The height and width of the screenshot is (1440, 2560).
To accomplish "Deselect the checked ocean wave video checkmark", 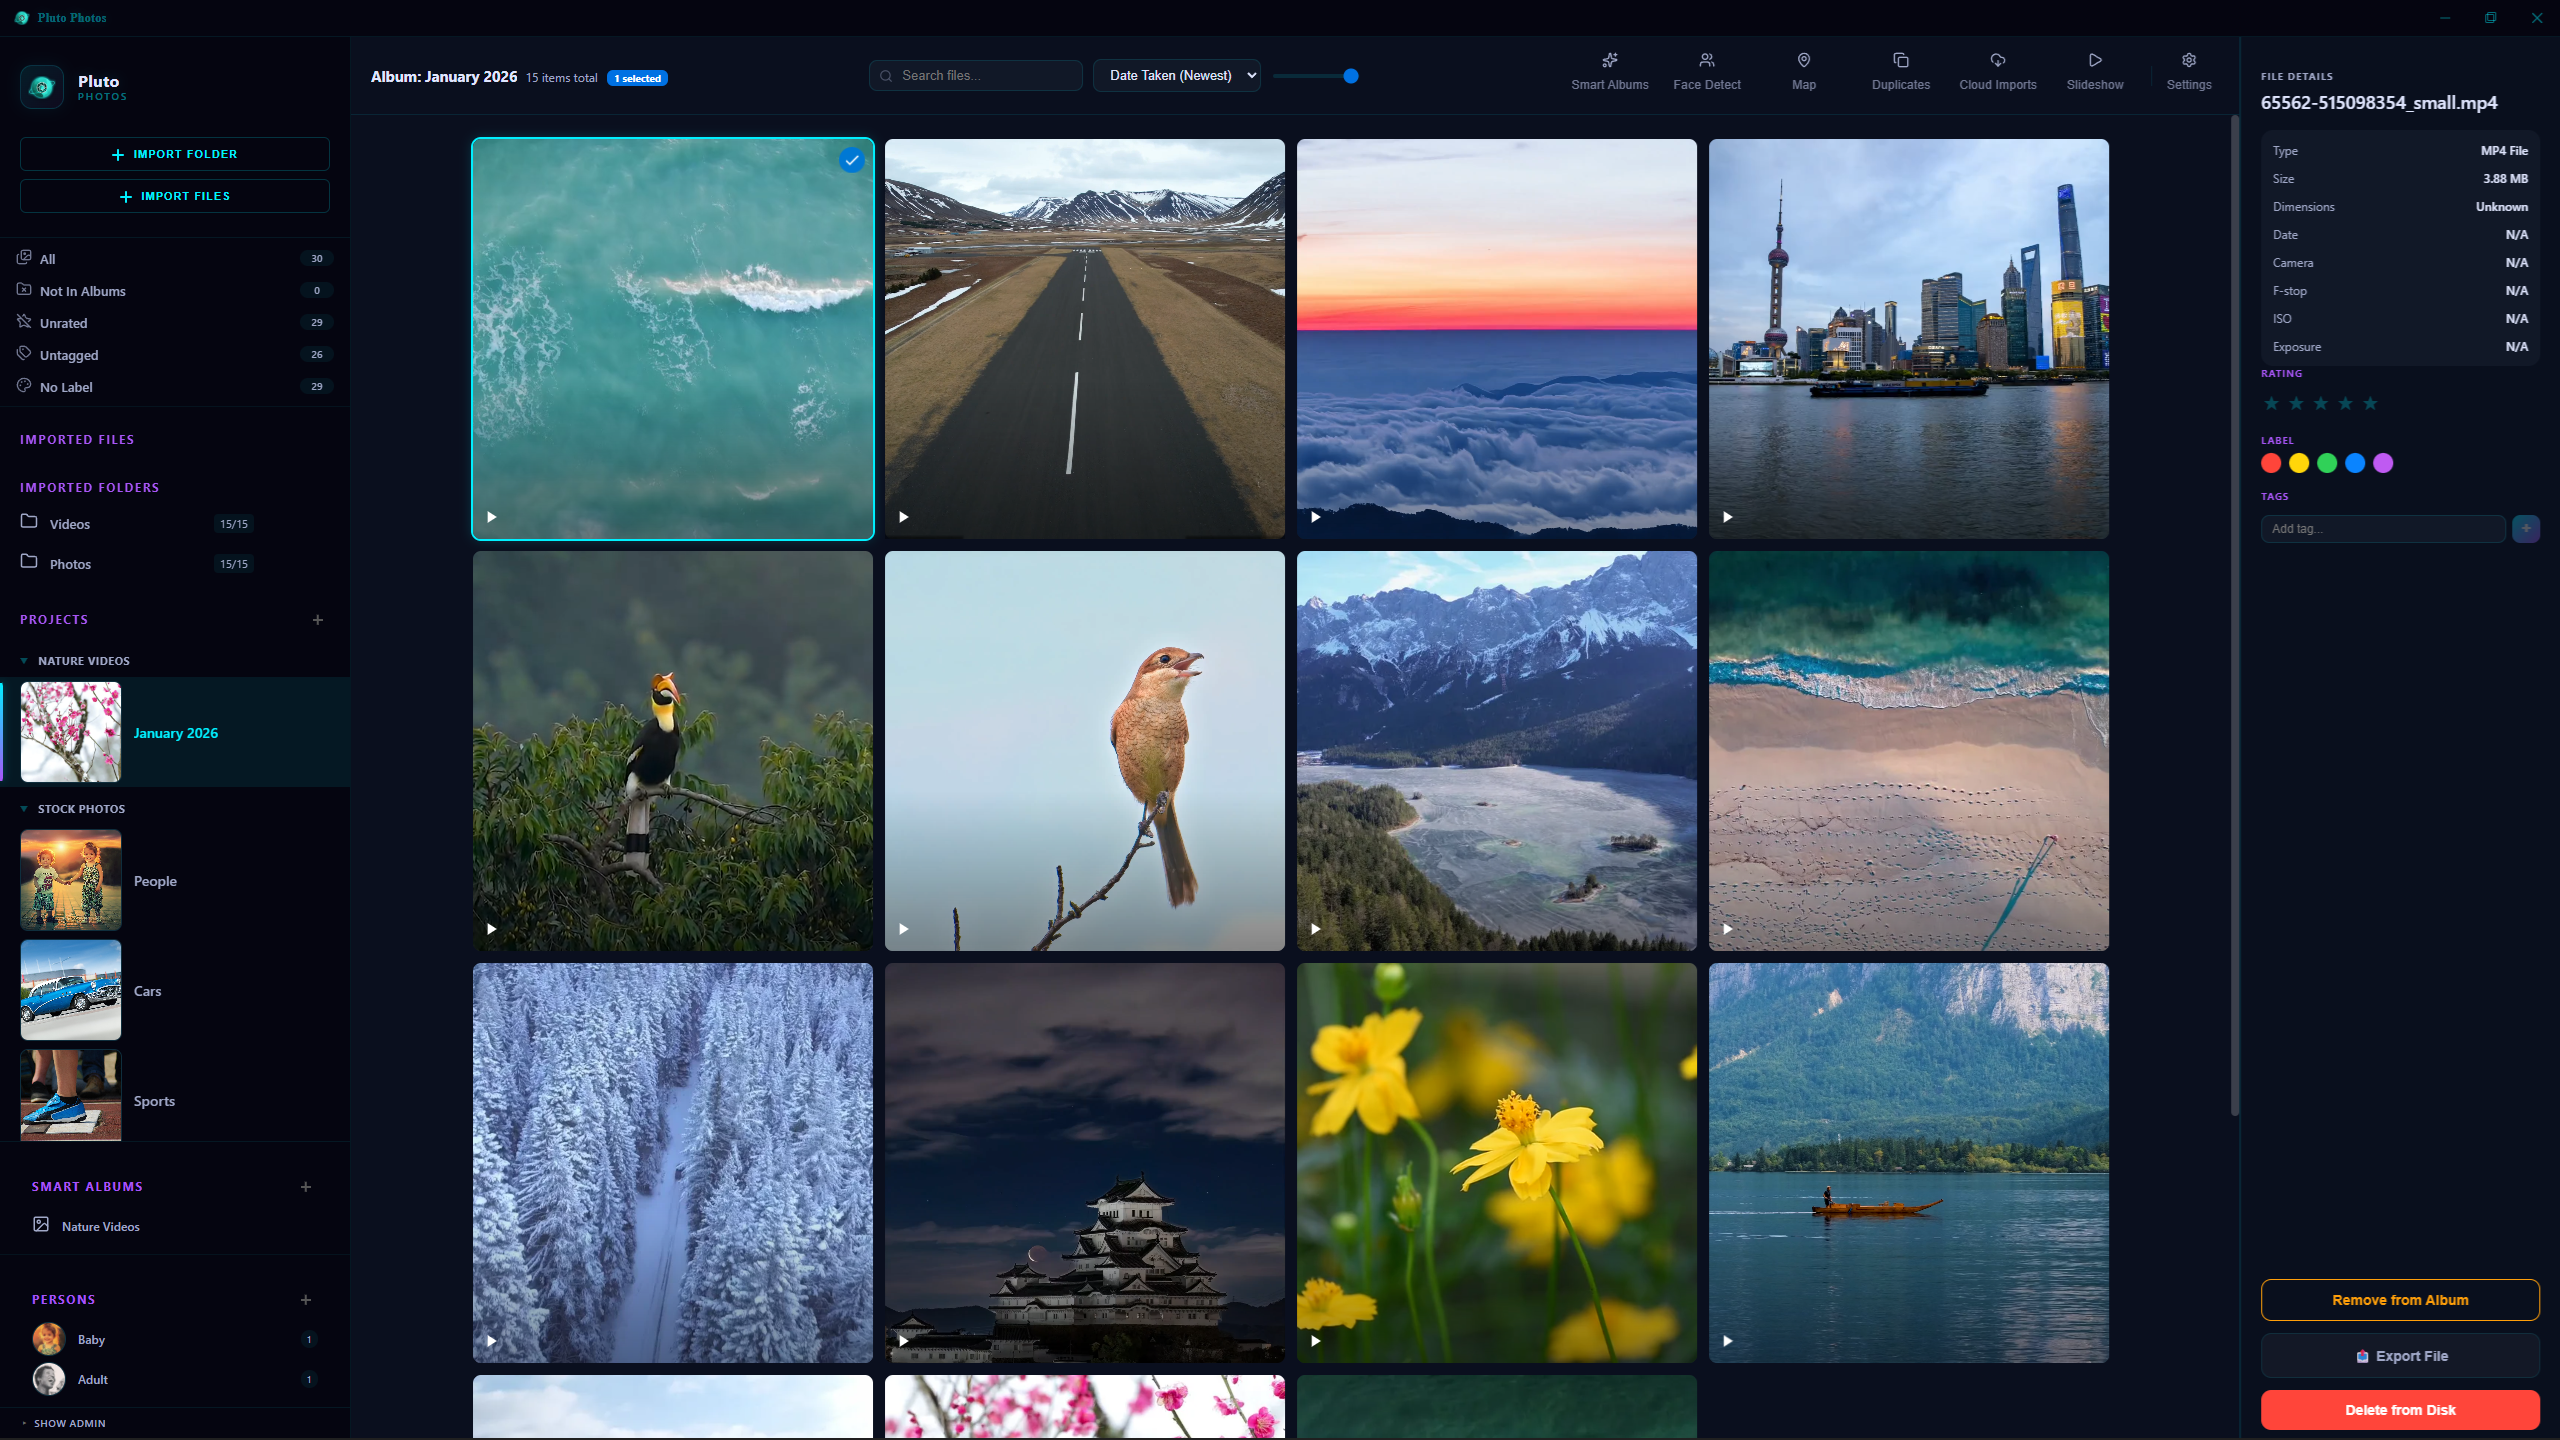I will point(851,160).
